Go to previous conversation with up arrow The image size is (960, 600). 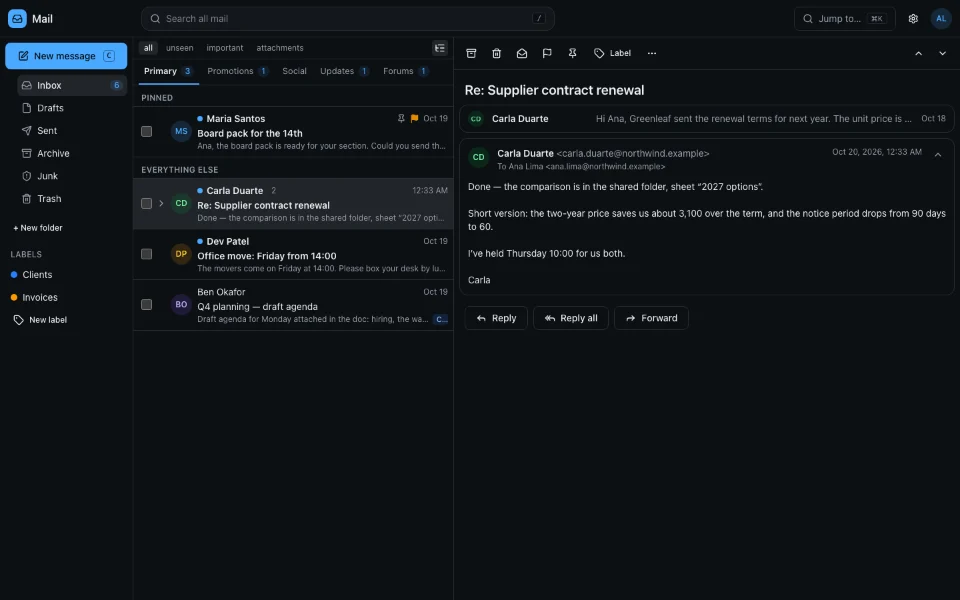(918, 53)
